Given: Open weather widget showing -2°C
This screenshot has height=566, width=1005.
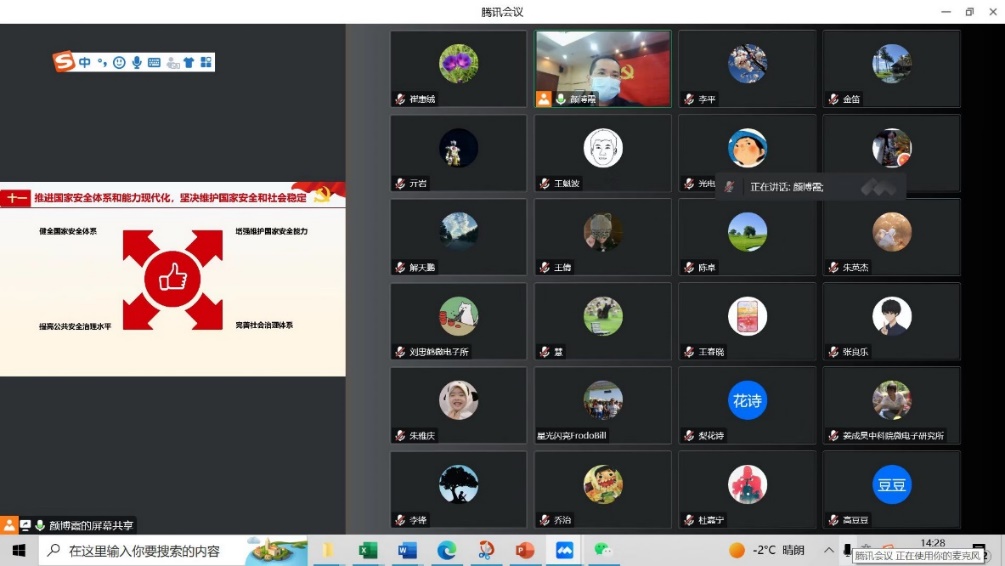Looking at the screenshot, I should click(x=765, y=550).
